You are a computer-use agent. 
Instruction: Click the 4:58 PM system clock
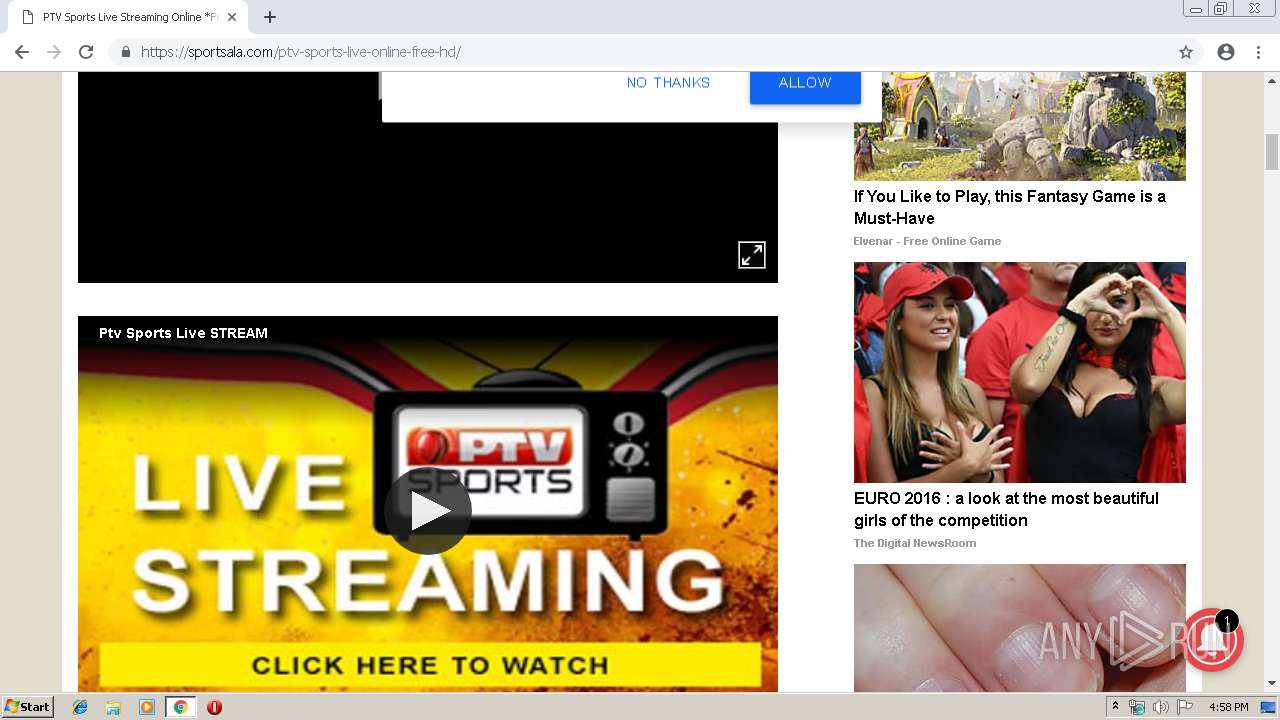pos(1228,707)
